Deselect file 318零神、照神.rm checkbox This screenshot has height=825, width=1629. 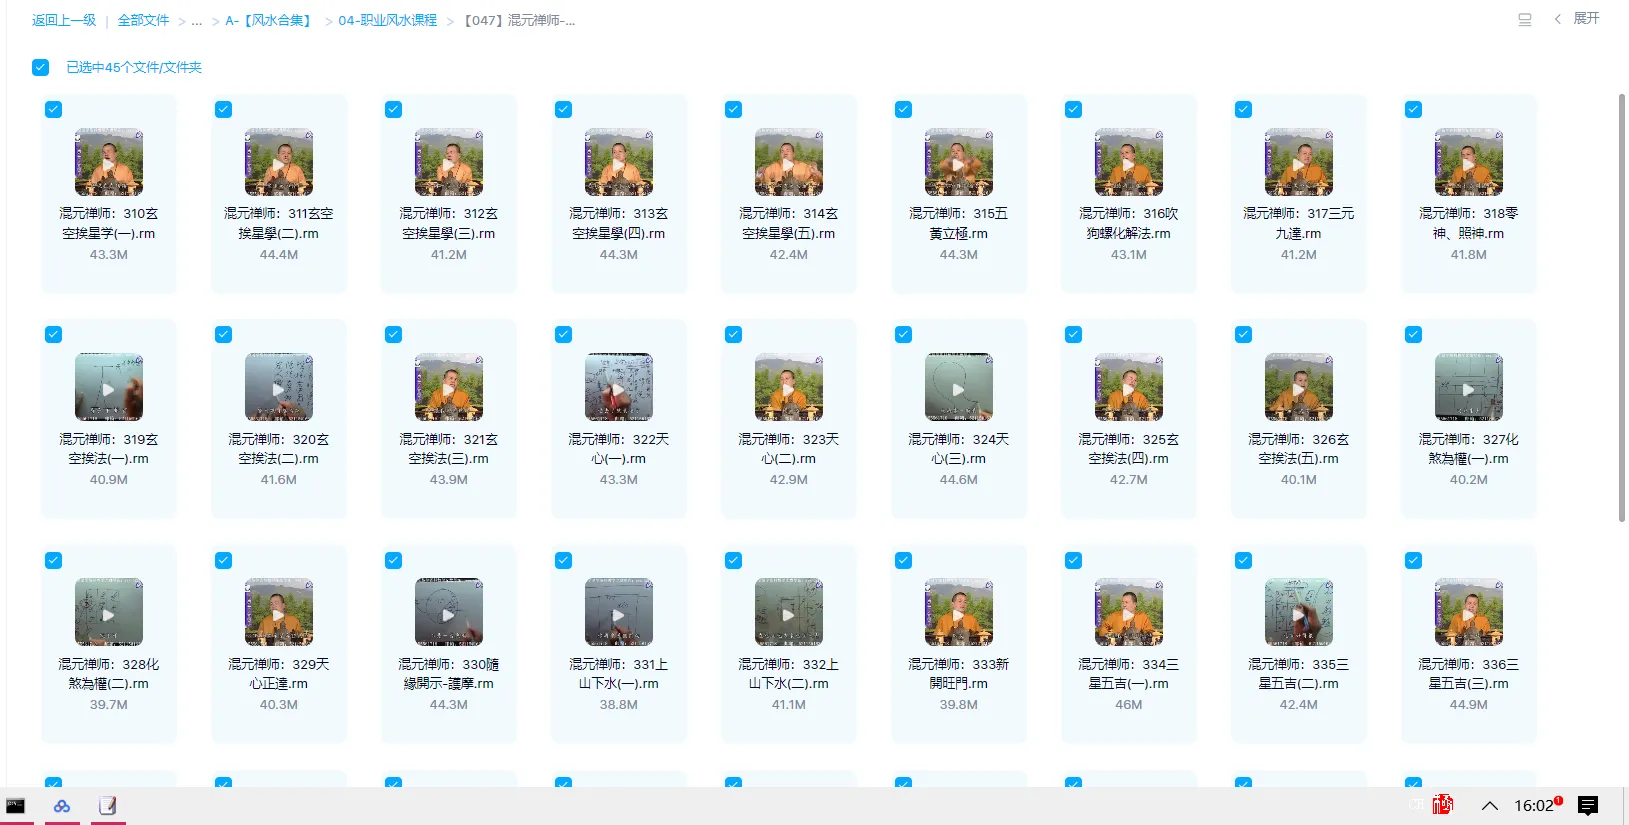click(1414, 110)
